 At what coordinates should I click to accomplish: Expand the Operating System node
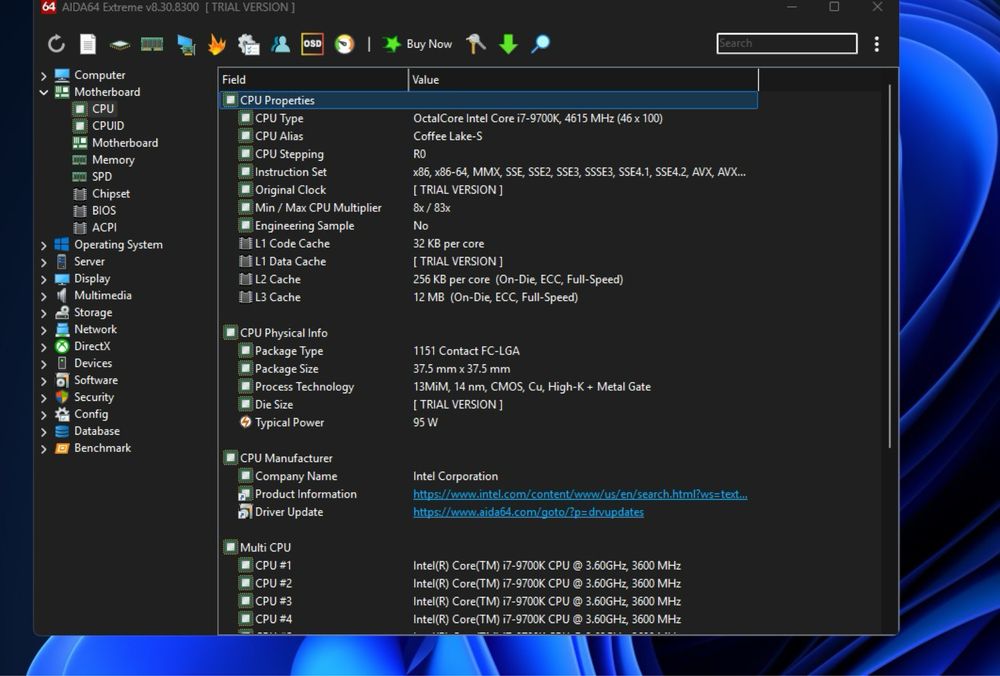click(x=43, y=245)
